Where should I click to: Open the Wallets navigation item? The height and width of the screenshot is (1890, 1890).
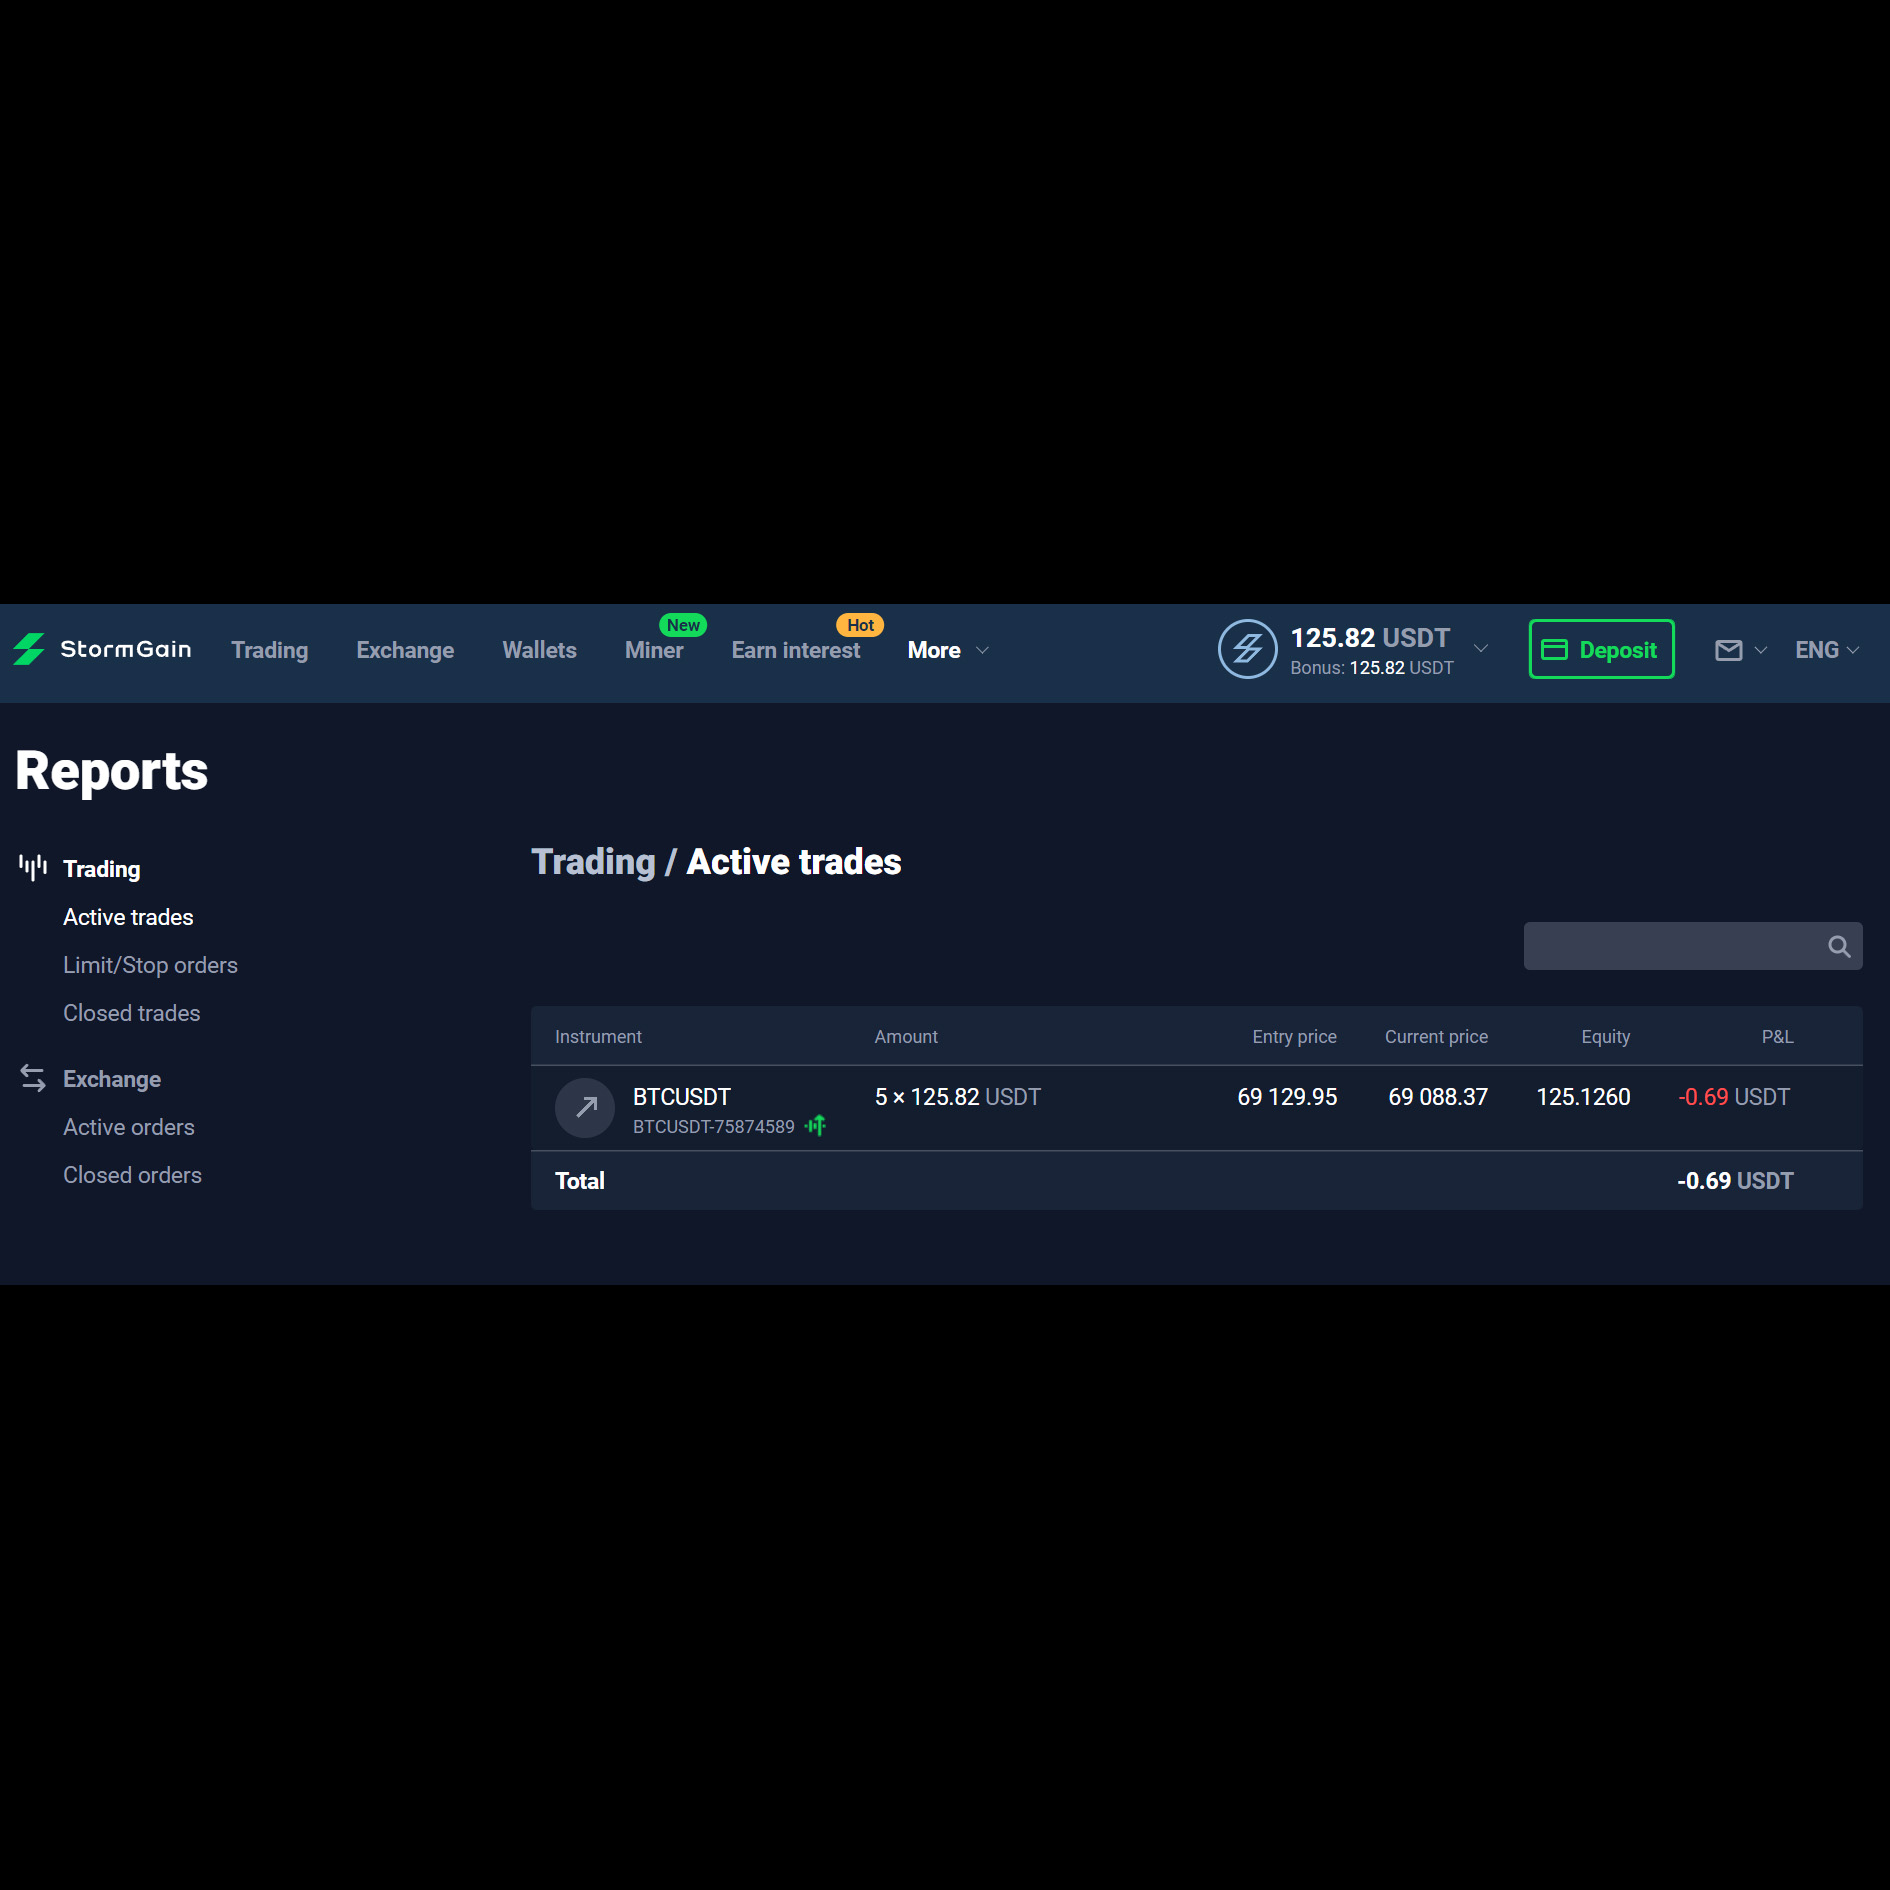click(x=539, y=650)
